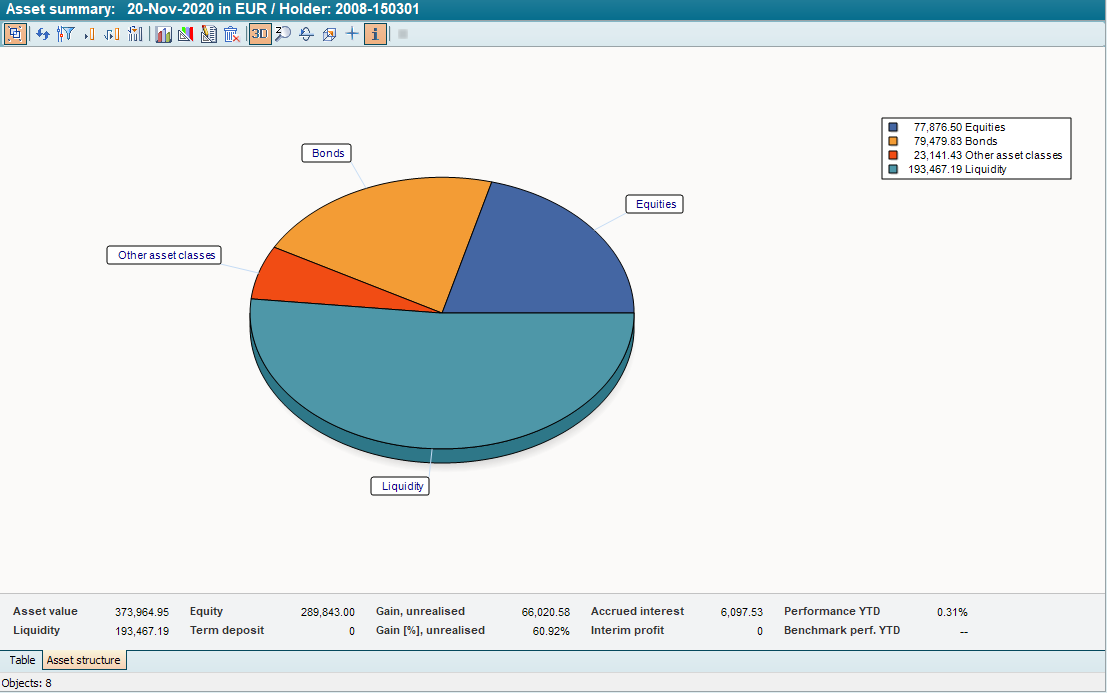The height and width of the screenshot is (693, 1107).
Task: Click the zoom magnifier icon
Action: coord(283,34)
